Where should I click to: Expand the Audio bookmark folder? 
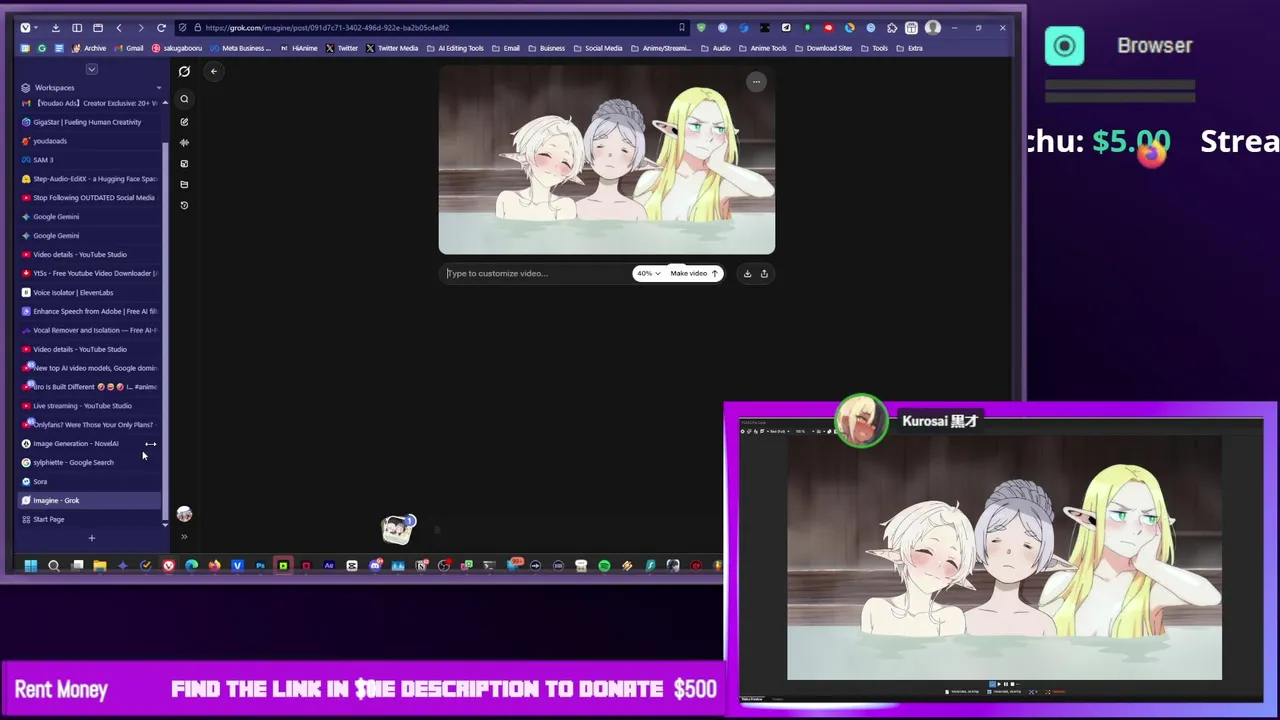tap(715, 48)
